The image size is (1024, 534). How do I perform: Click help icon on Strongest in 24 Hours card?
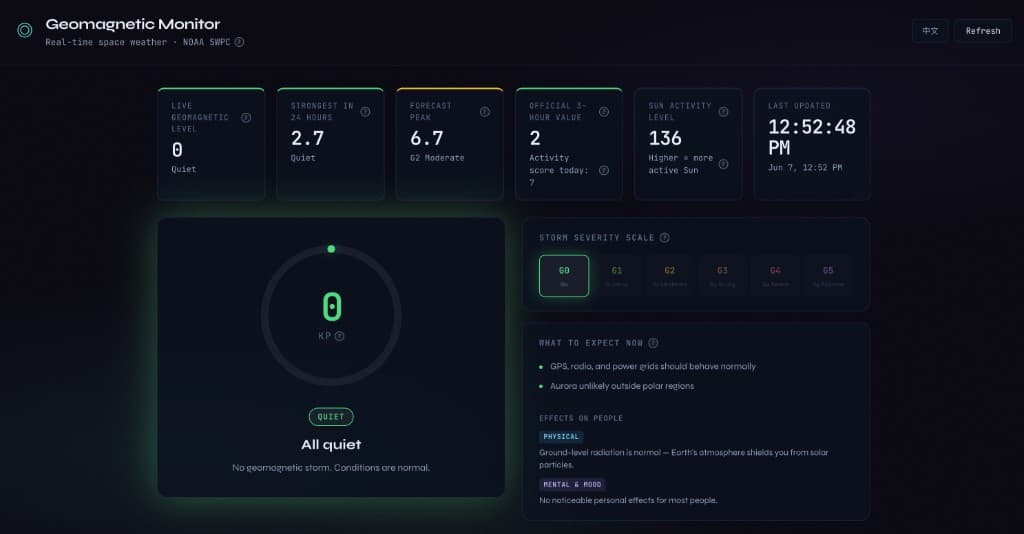pos(365,112)
